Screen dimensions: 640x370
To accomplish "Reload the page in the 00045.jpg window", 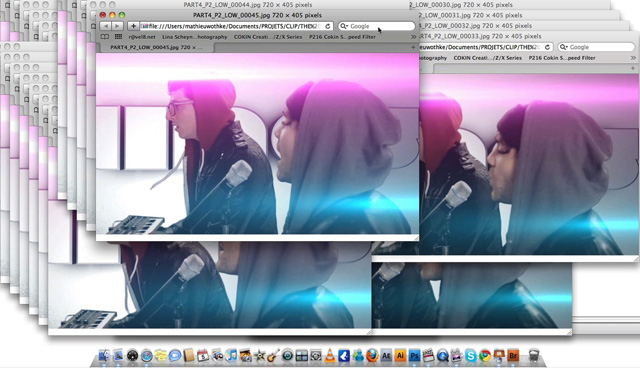I will pos(328,26).
